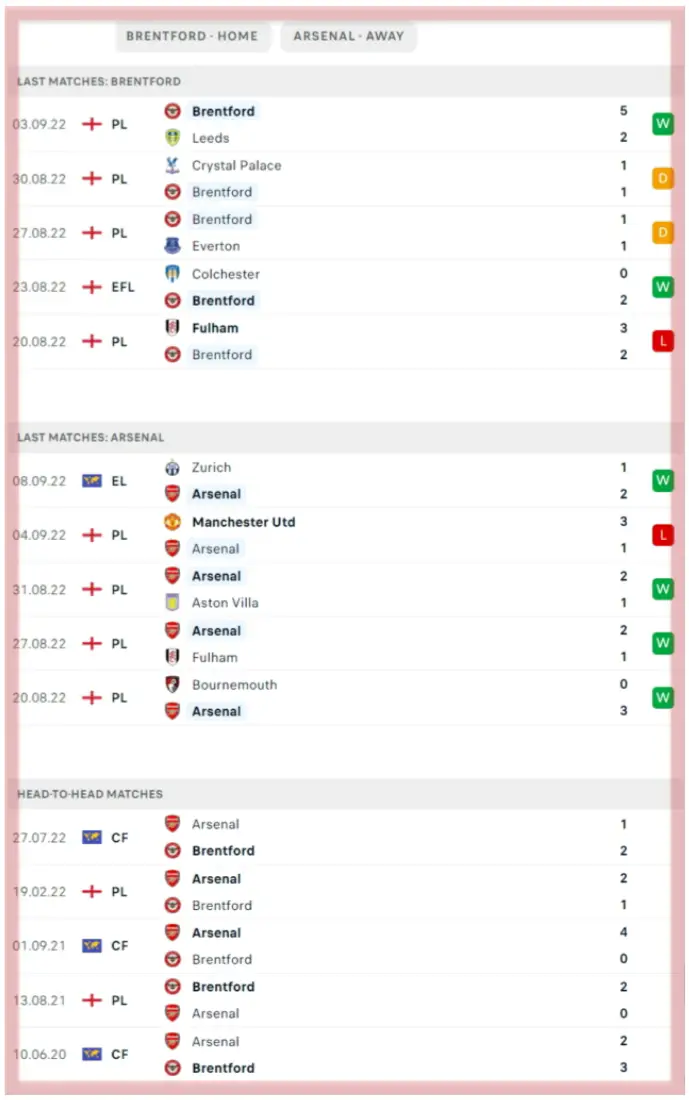This screenshot has height=1100, width=689.
Task: Click the Zurich club crest icon
Action: pos(172,467)
